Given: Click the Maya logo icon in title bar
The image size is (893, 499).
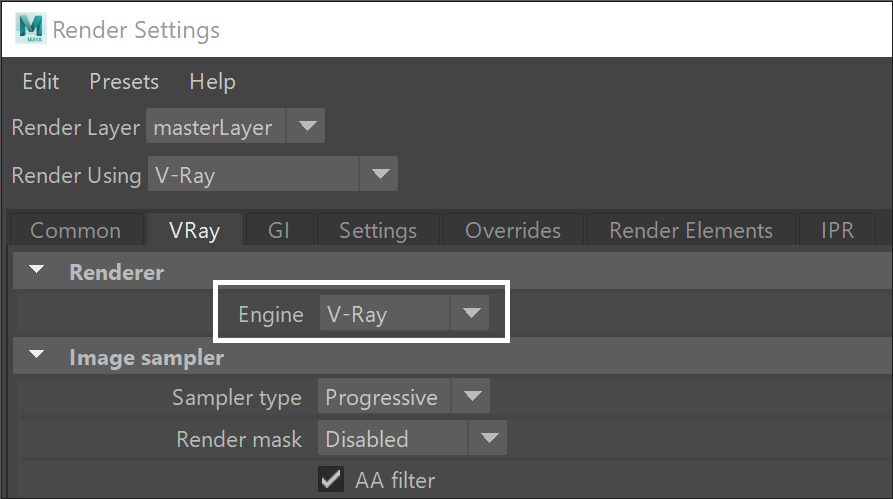Looking at the screenshot, I should coord(31,28).
